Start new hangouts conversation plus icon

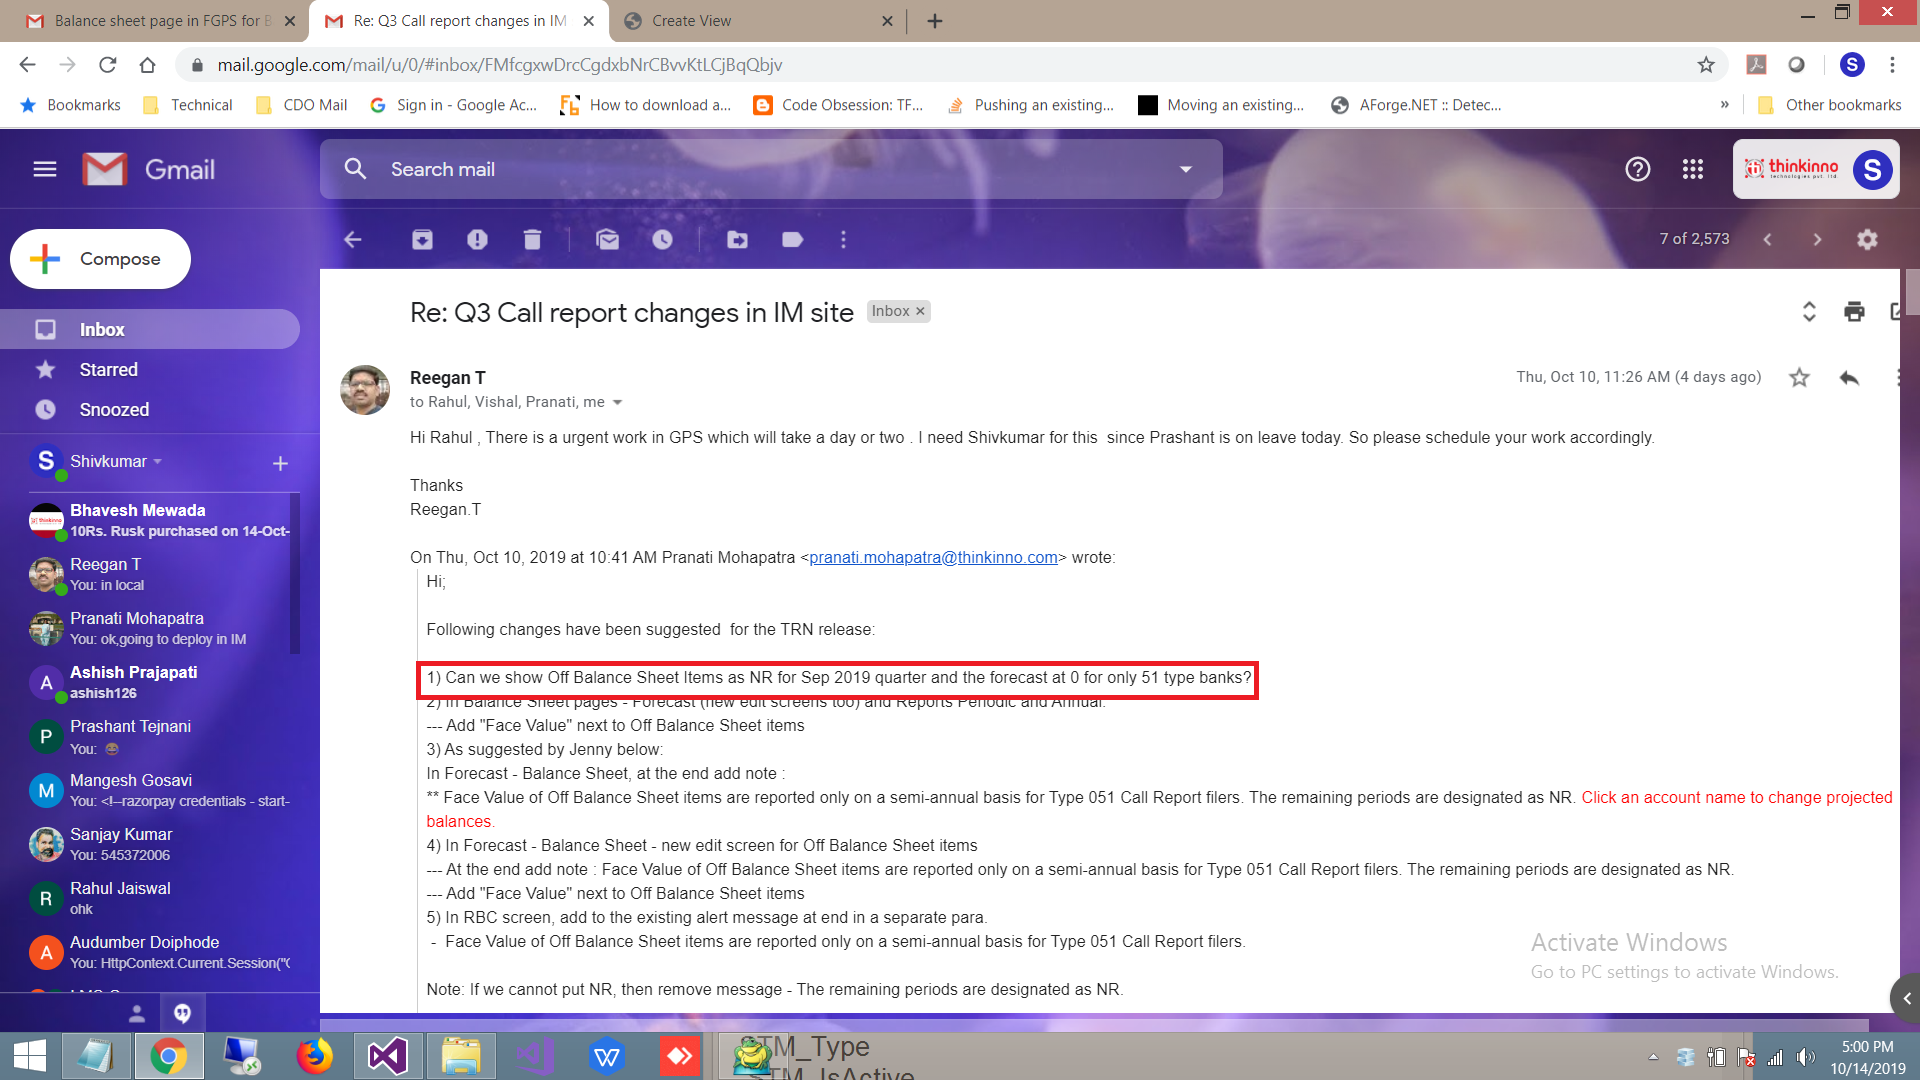(280, 463)
